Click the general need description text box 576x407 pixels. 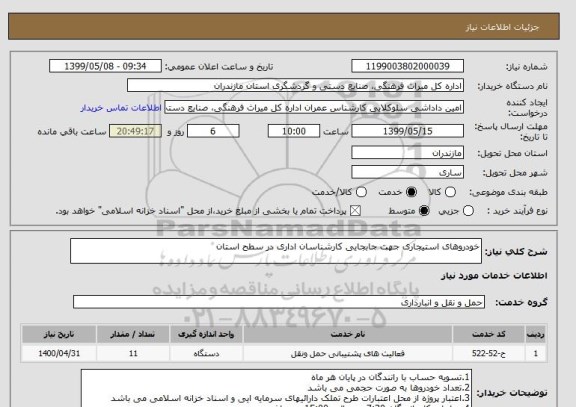coord(276,251)
